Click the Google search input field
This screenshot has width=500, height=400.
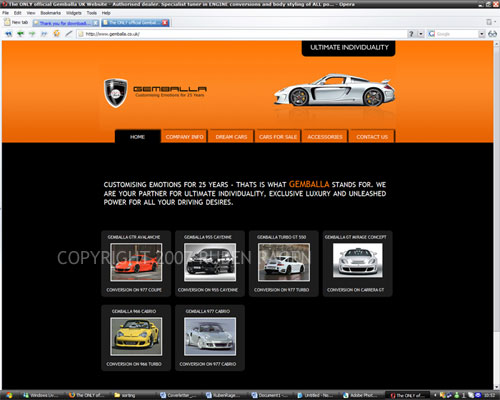[457, 34]
